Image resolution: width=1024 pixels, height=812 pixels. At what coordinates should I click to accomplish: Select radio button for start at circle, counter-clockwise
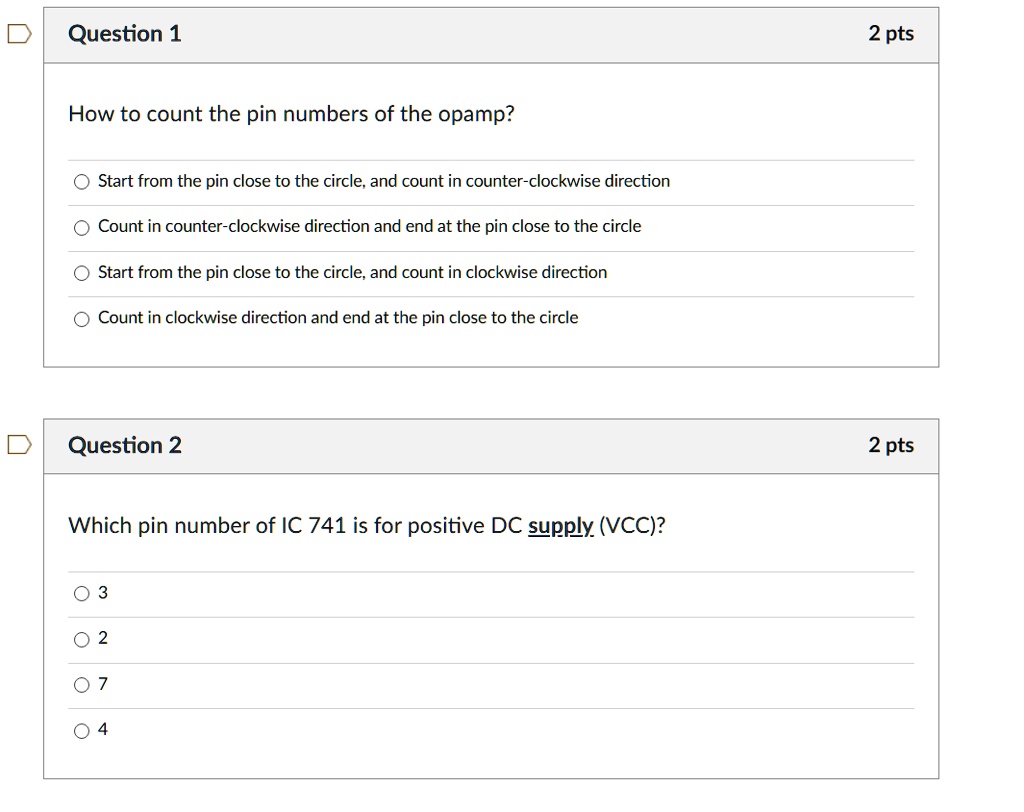coord(82,182)
